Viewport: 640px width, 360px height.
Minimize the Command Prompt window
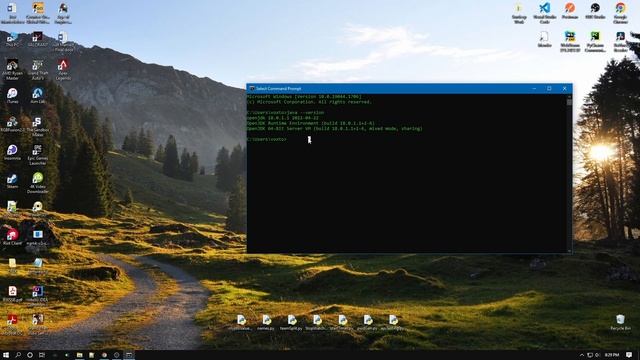534,89
